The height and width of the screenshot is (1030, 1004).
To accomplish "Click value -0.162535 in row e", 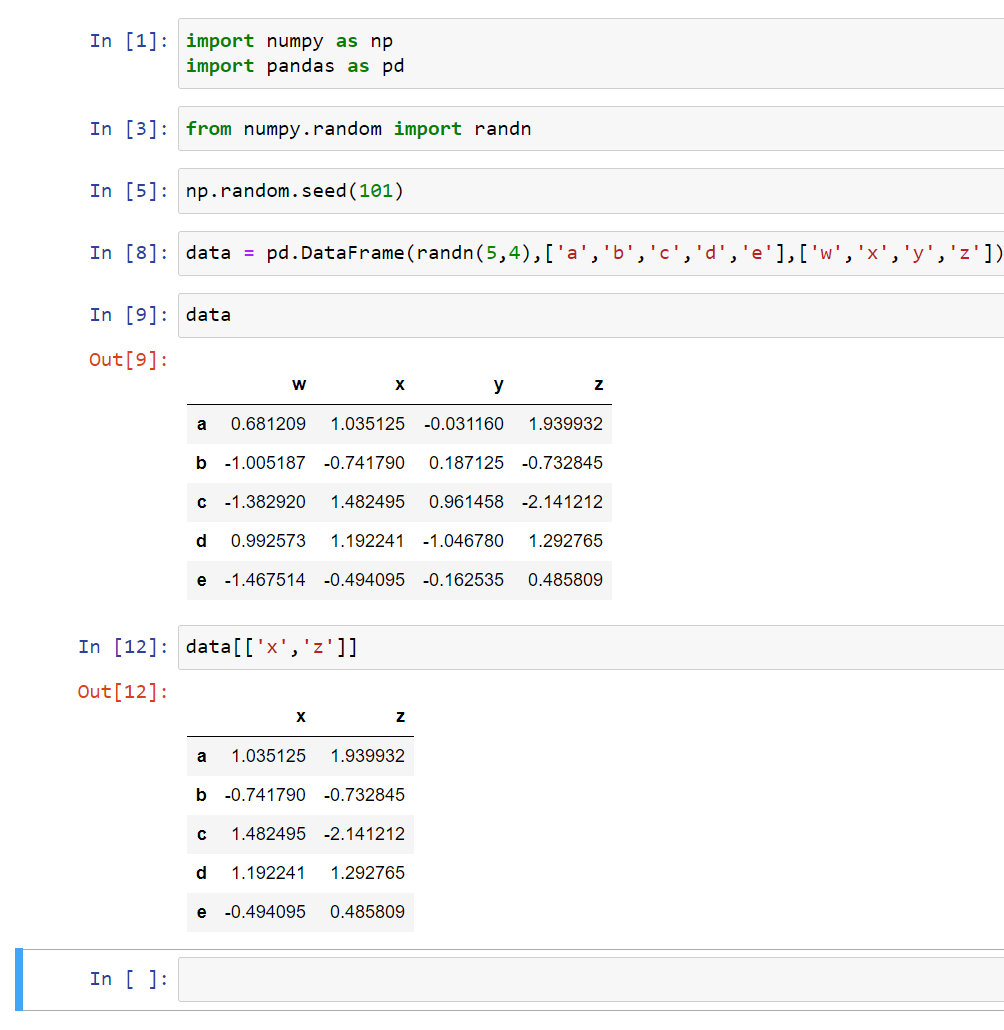I will (x=463, y=580).
